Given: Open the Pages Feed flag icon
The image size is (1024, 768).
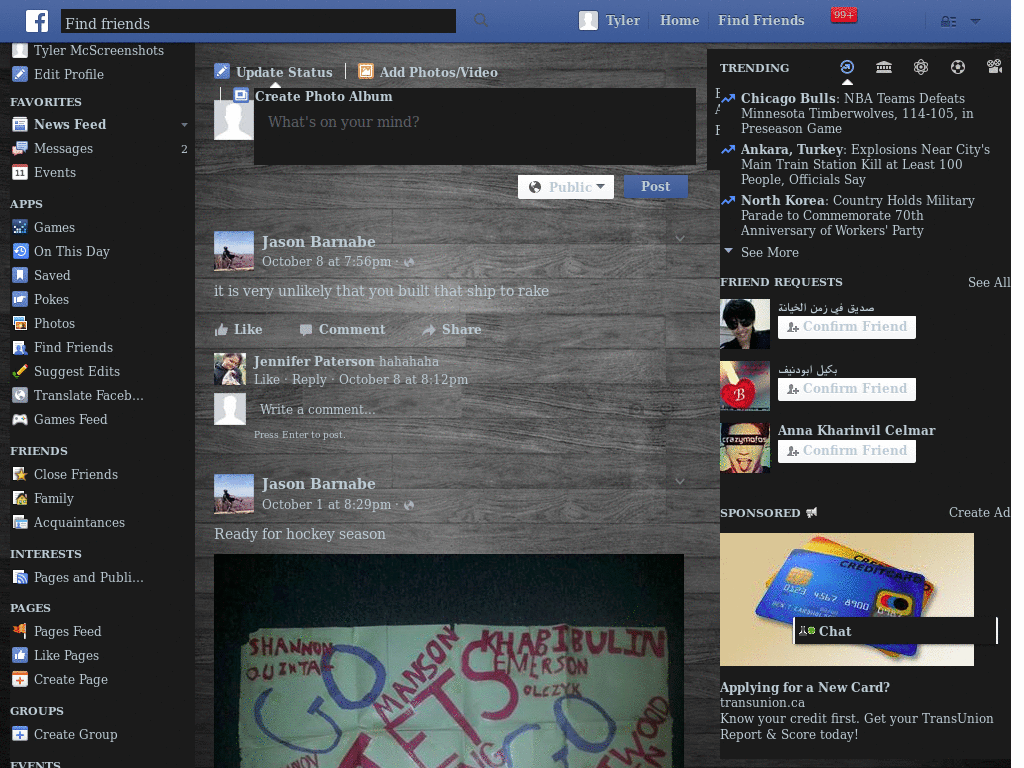Looking at the screenshot, I should click(20, 631).
